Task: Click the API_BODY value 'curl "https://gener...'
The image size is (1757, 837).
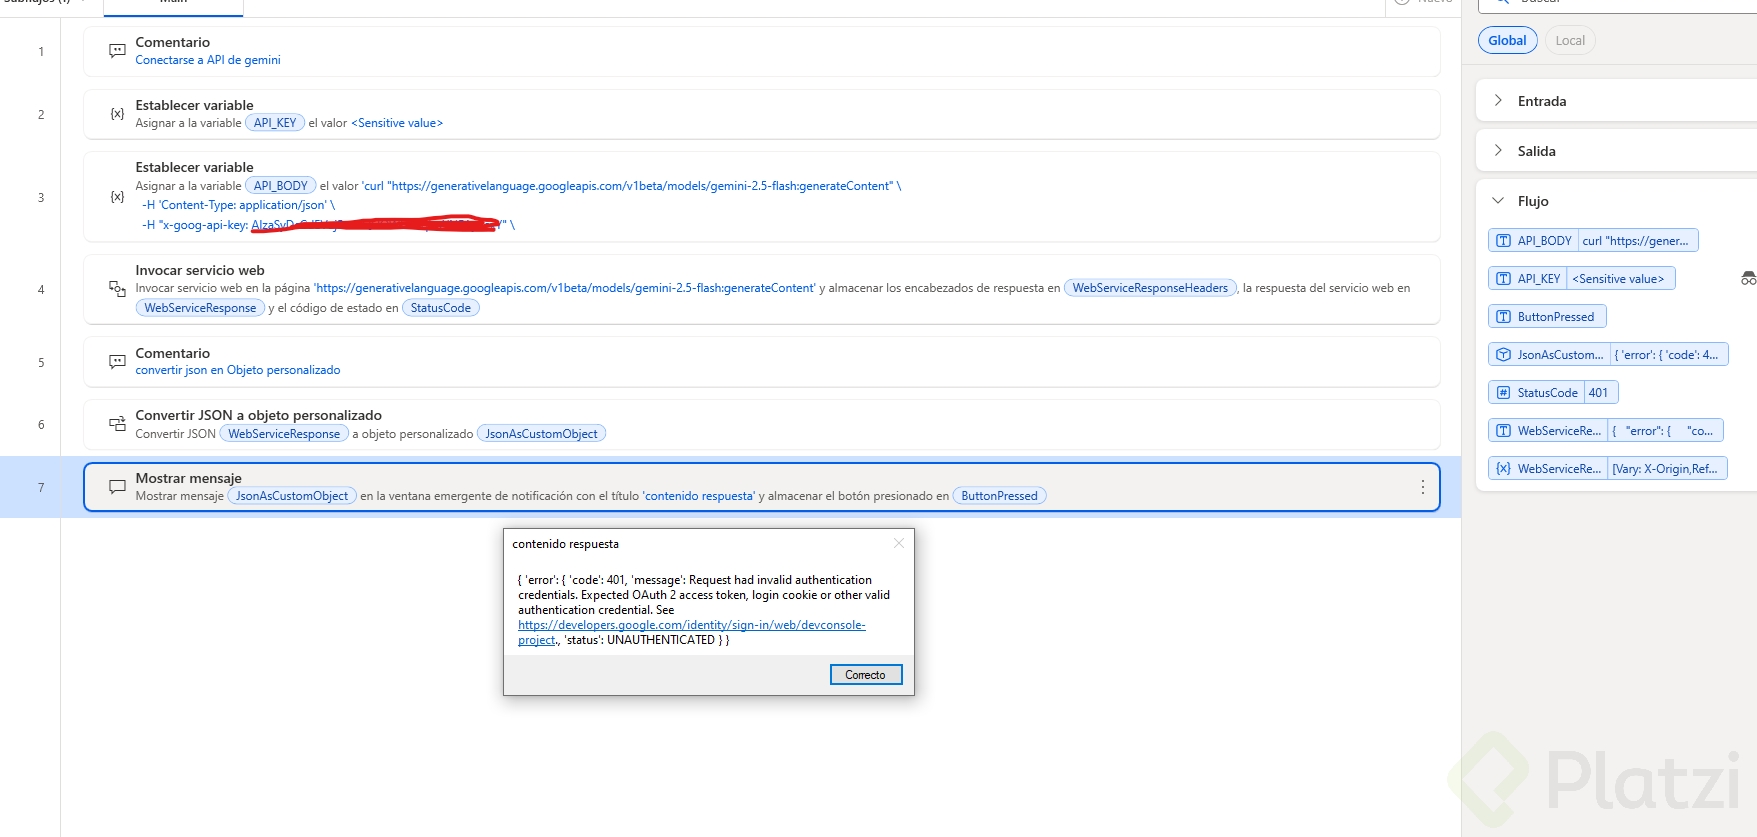Action: point(1636,241)
